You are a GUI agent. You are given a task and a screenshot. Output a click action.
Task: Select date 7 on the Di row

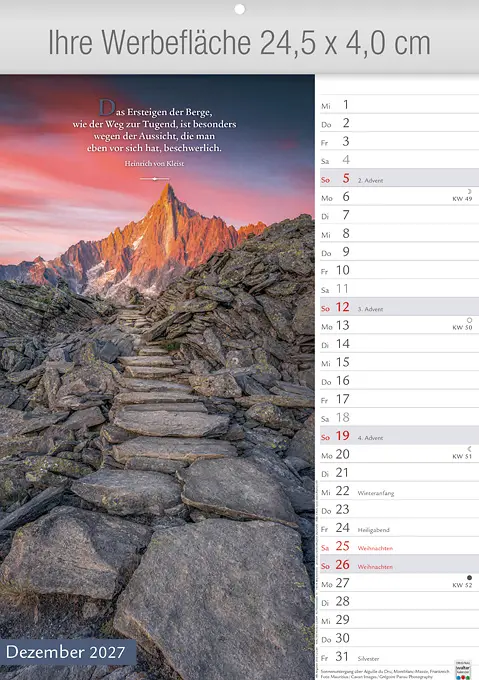pyautogui.click(x=346, y=215)
